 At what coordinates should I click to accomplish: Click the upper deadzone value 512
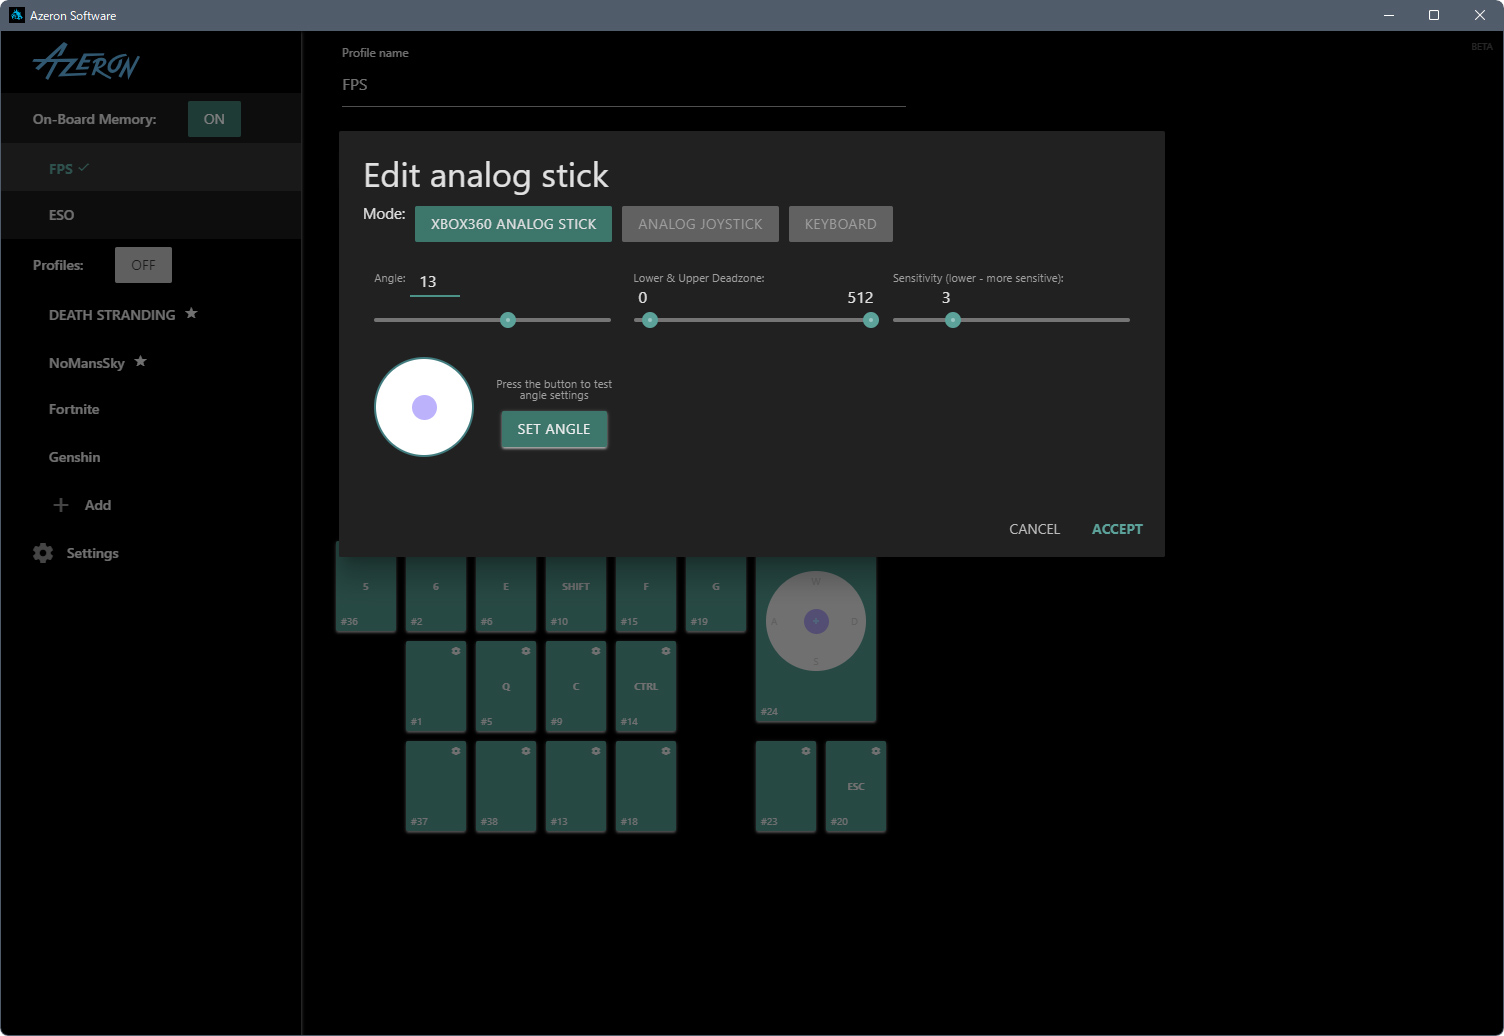coord(860,298)
